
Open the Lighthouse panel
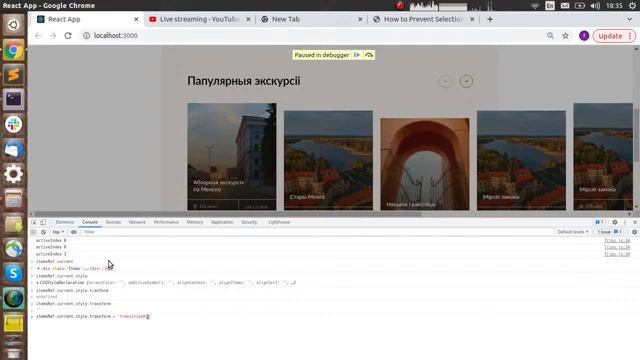pos(279,222)
